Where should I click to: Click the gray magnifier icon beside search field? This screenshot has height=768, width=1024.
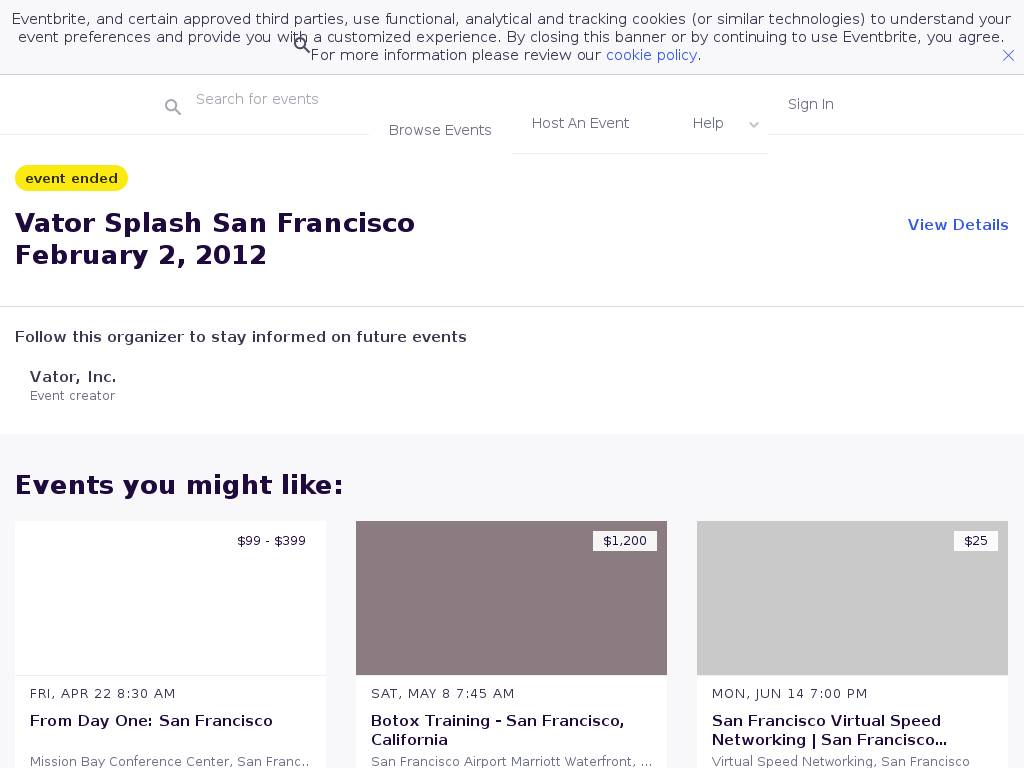(x=173, y=107)
